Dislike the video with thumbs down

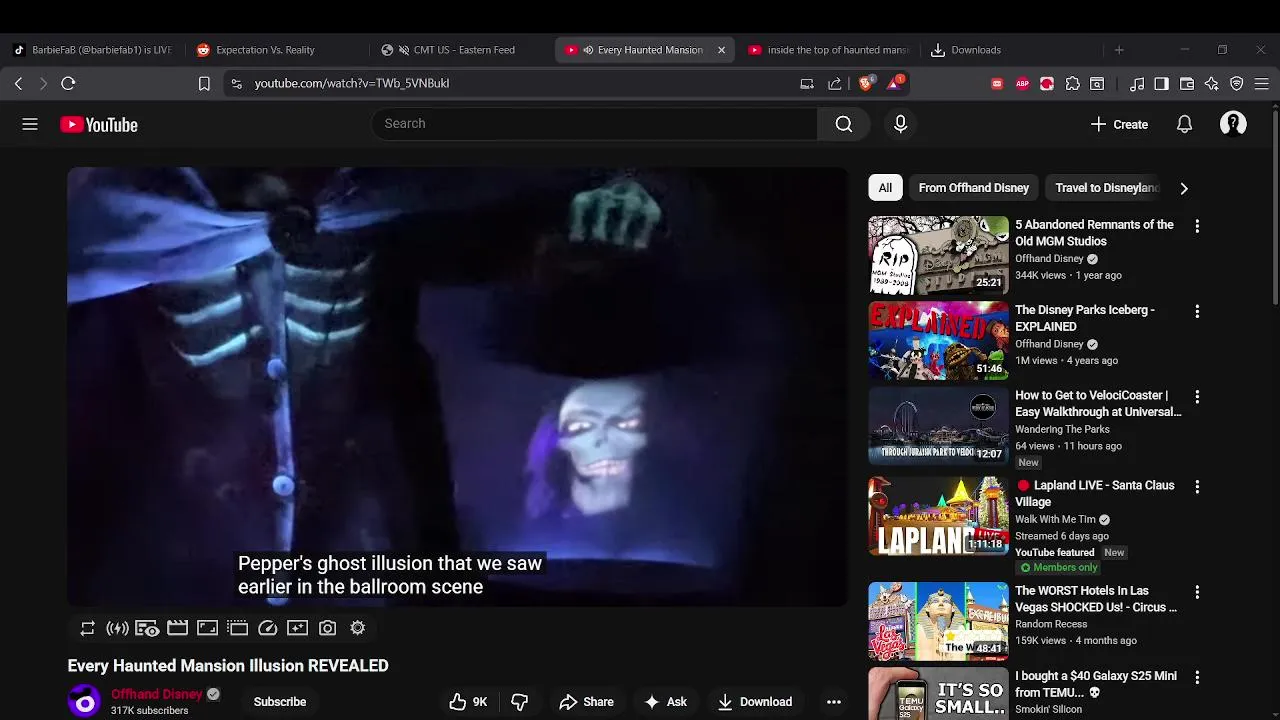519,702
